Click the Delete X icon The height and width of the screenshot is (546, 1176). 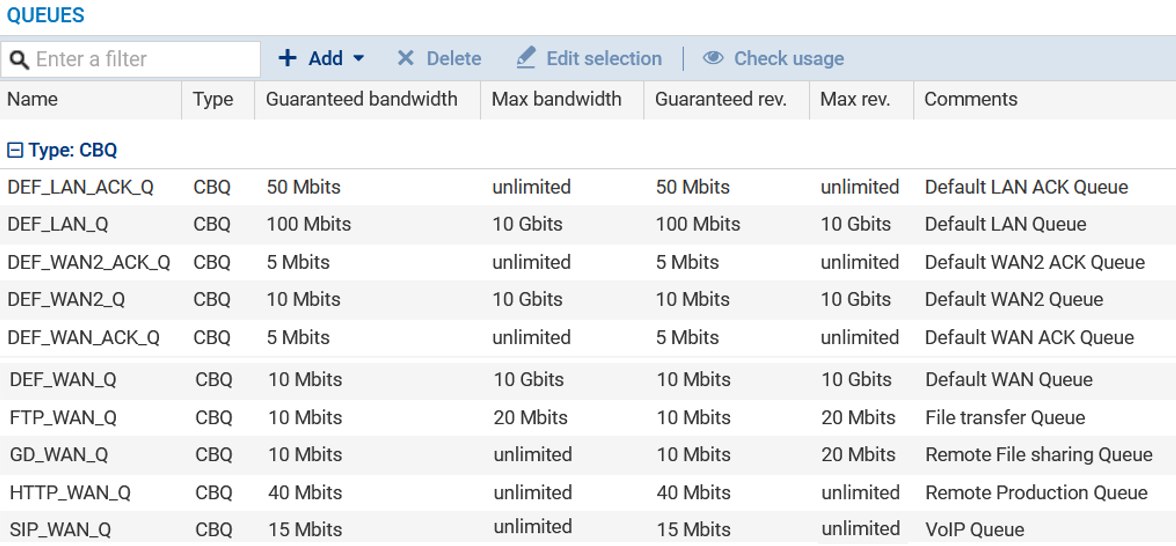405,59
